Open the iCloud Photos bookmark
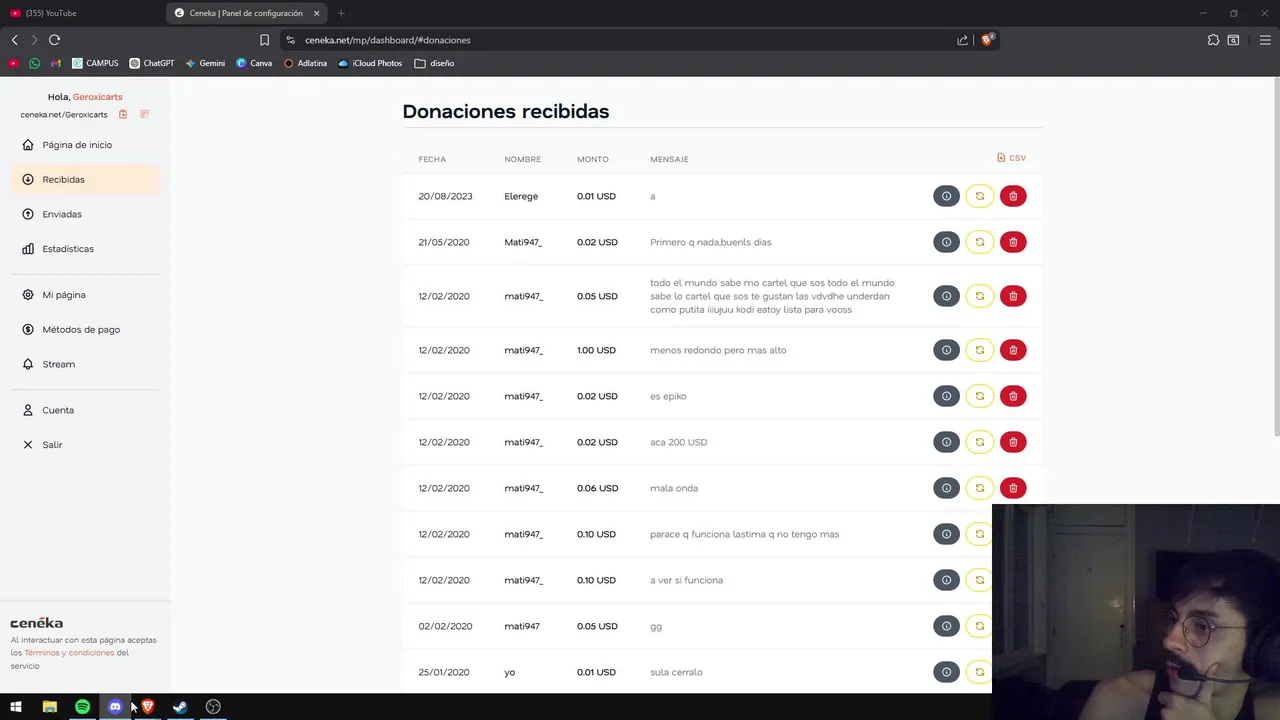This screenshot has width=1280, height=720. 370,63
